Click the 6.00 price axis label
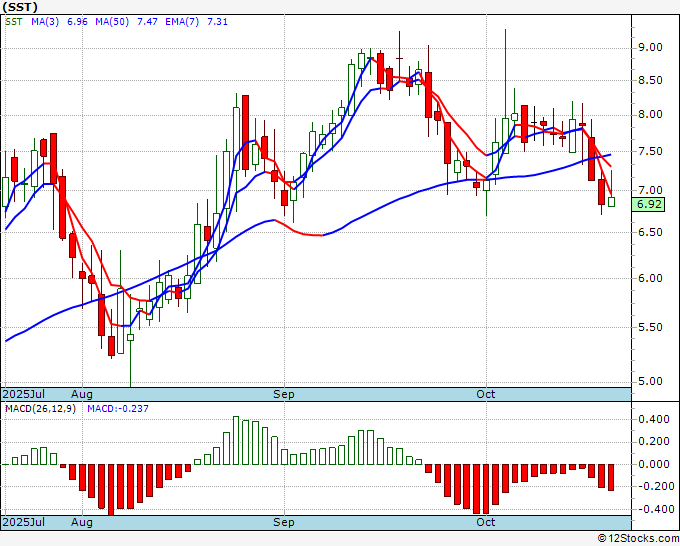 650,278
